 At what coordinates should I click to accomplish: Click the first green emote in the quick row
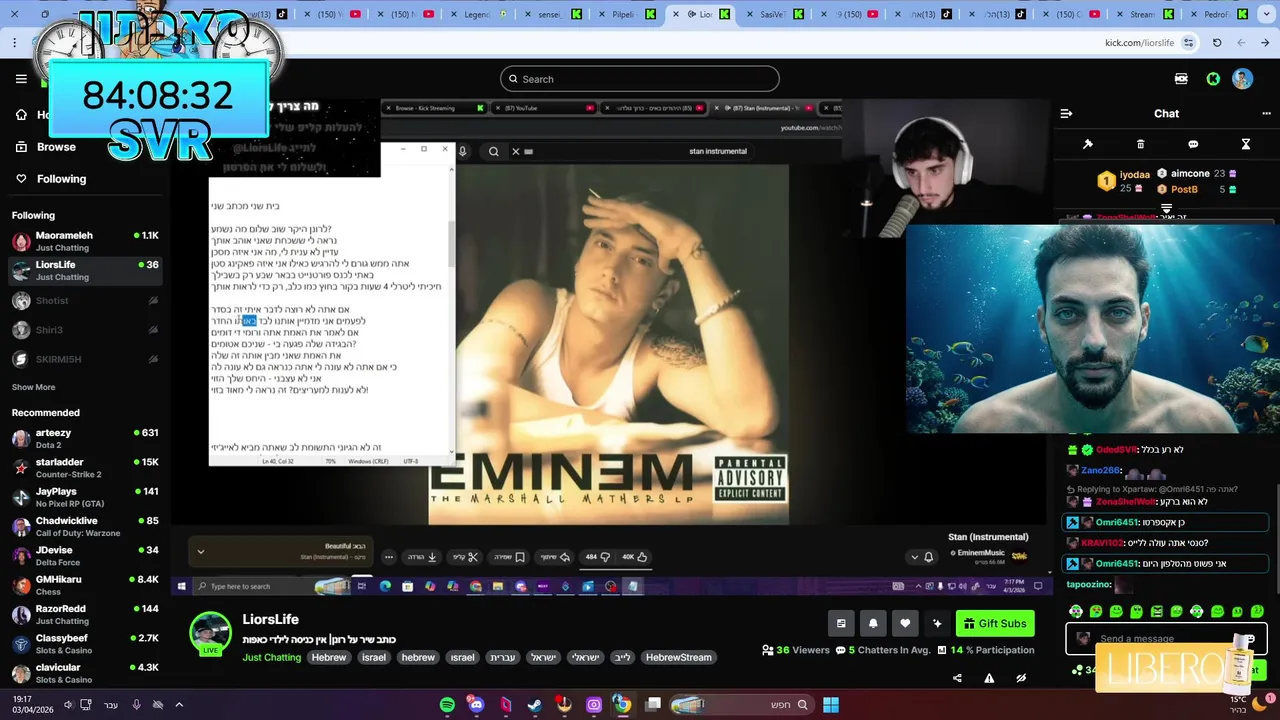[x=1076, y=611]
